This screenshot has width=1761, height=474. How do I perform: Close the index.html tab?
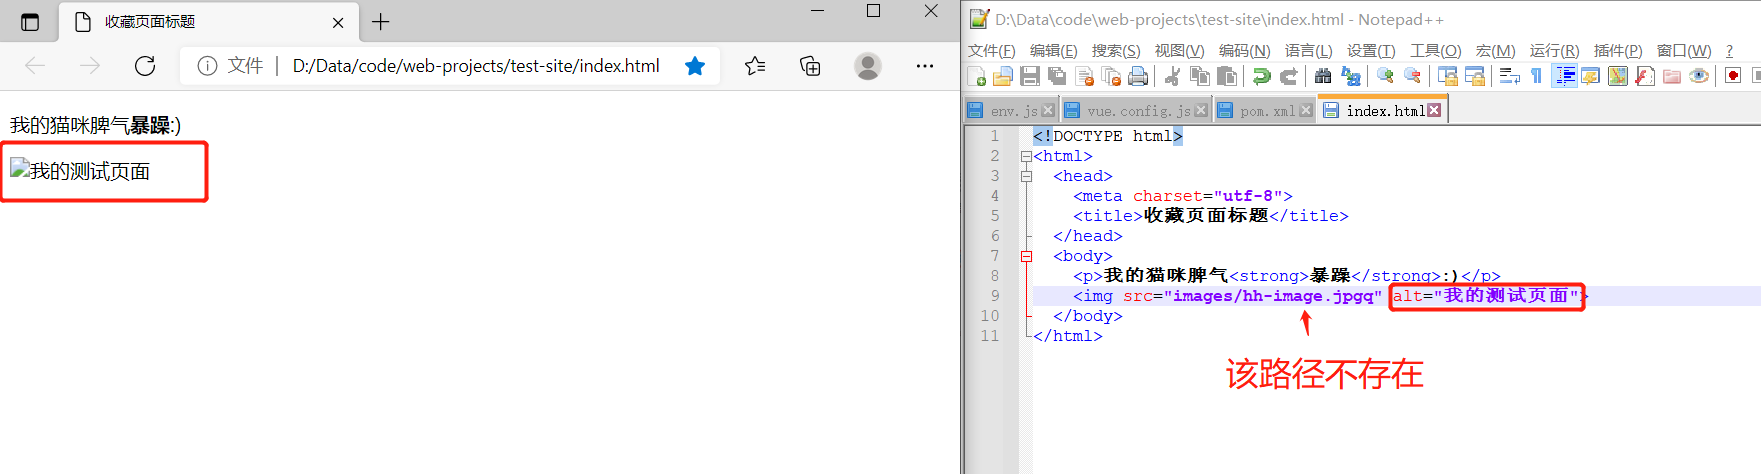[1434, 110]
